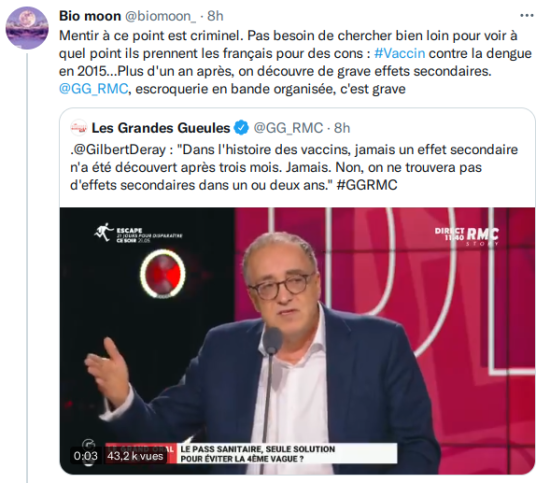Click the blue verified badge

pos(241,128)
